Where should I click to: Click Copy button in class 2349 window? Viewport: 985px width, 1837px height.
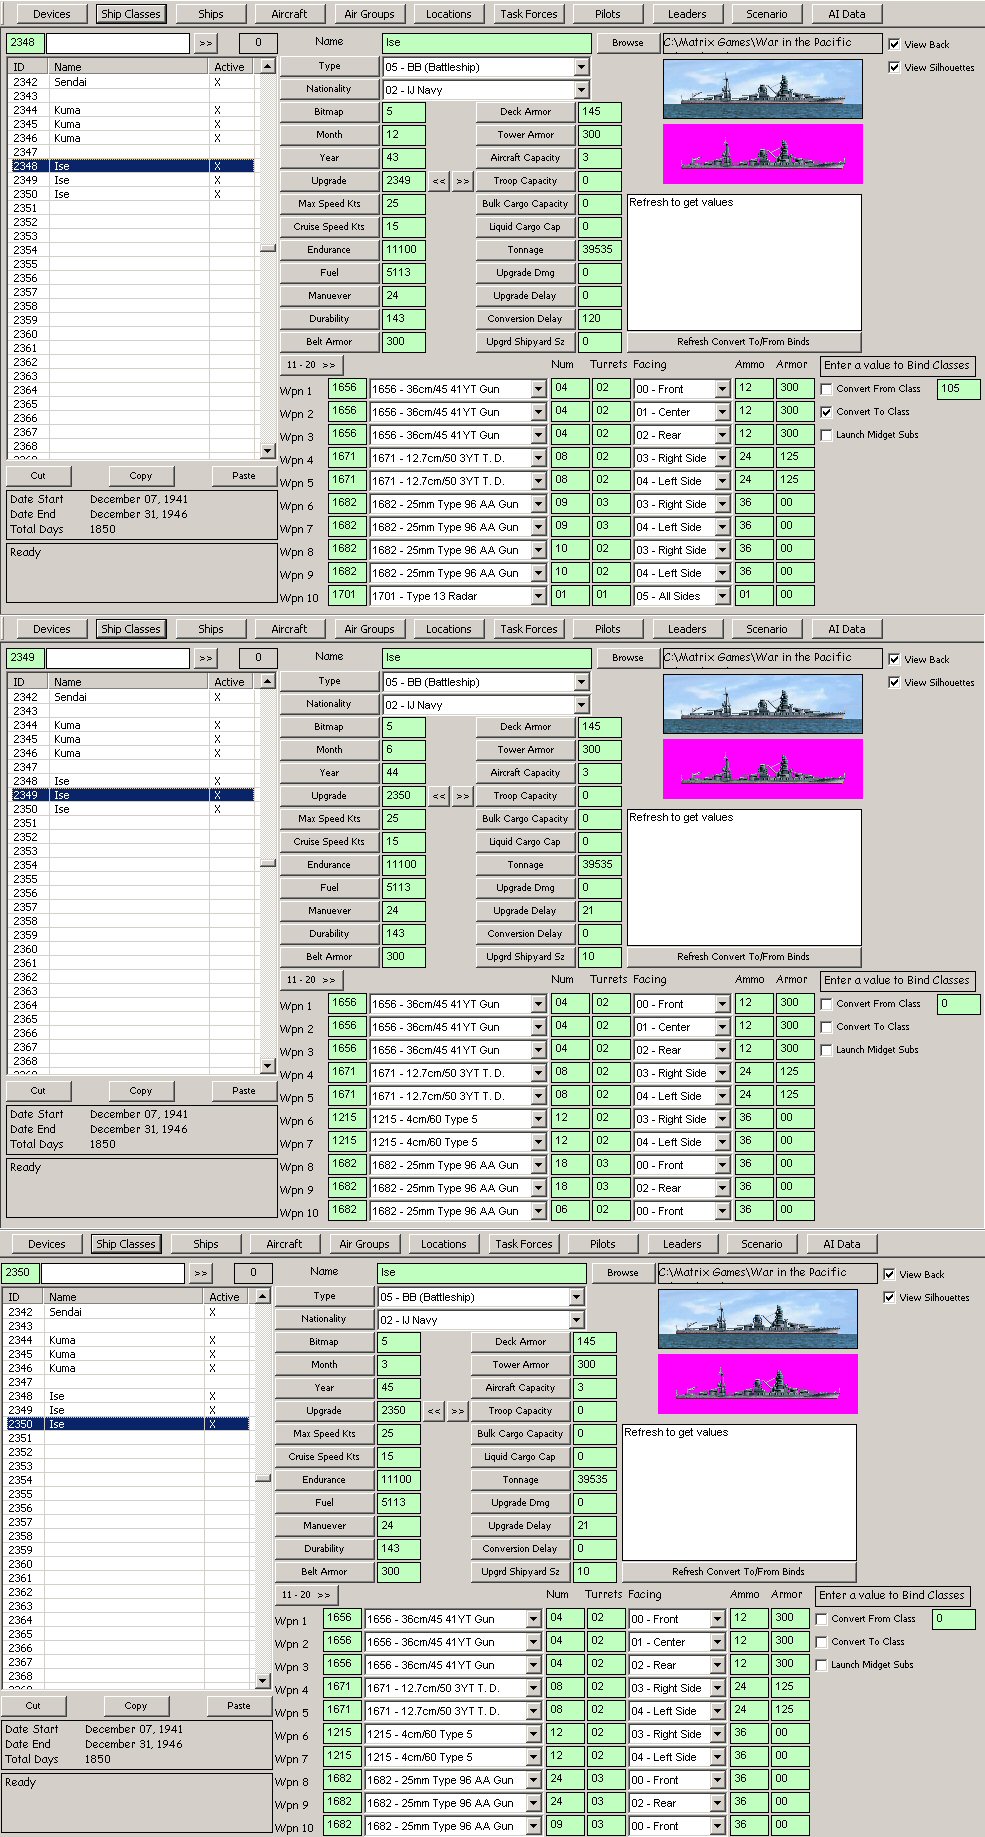(x=141, y=1091)
